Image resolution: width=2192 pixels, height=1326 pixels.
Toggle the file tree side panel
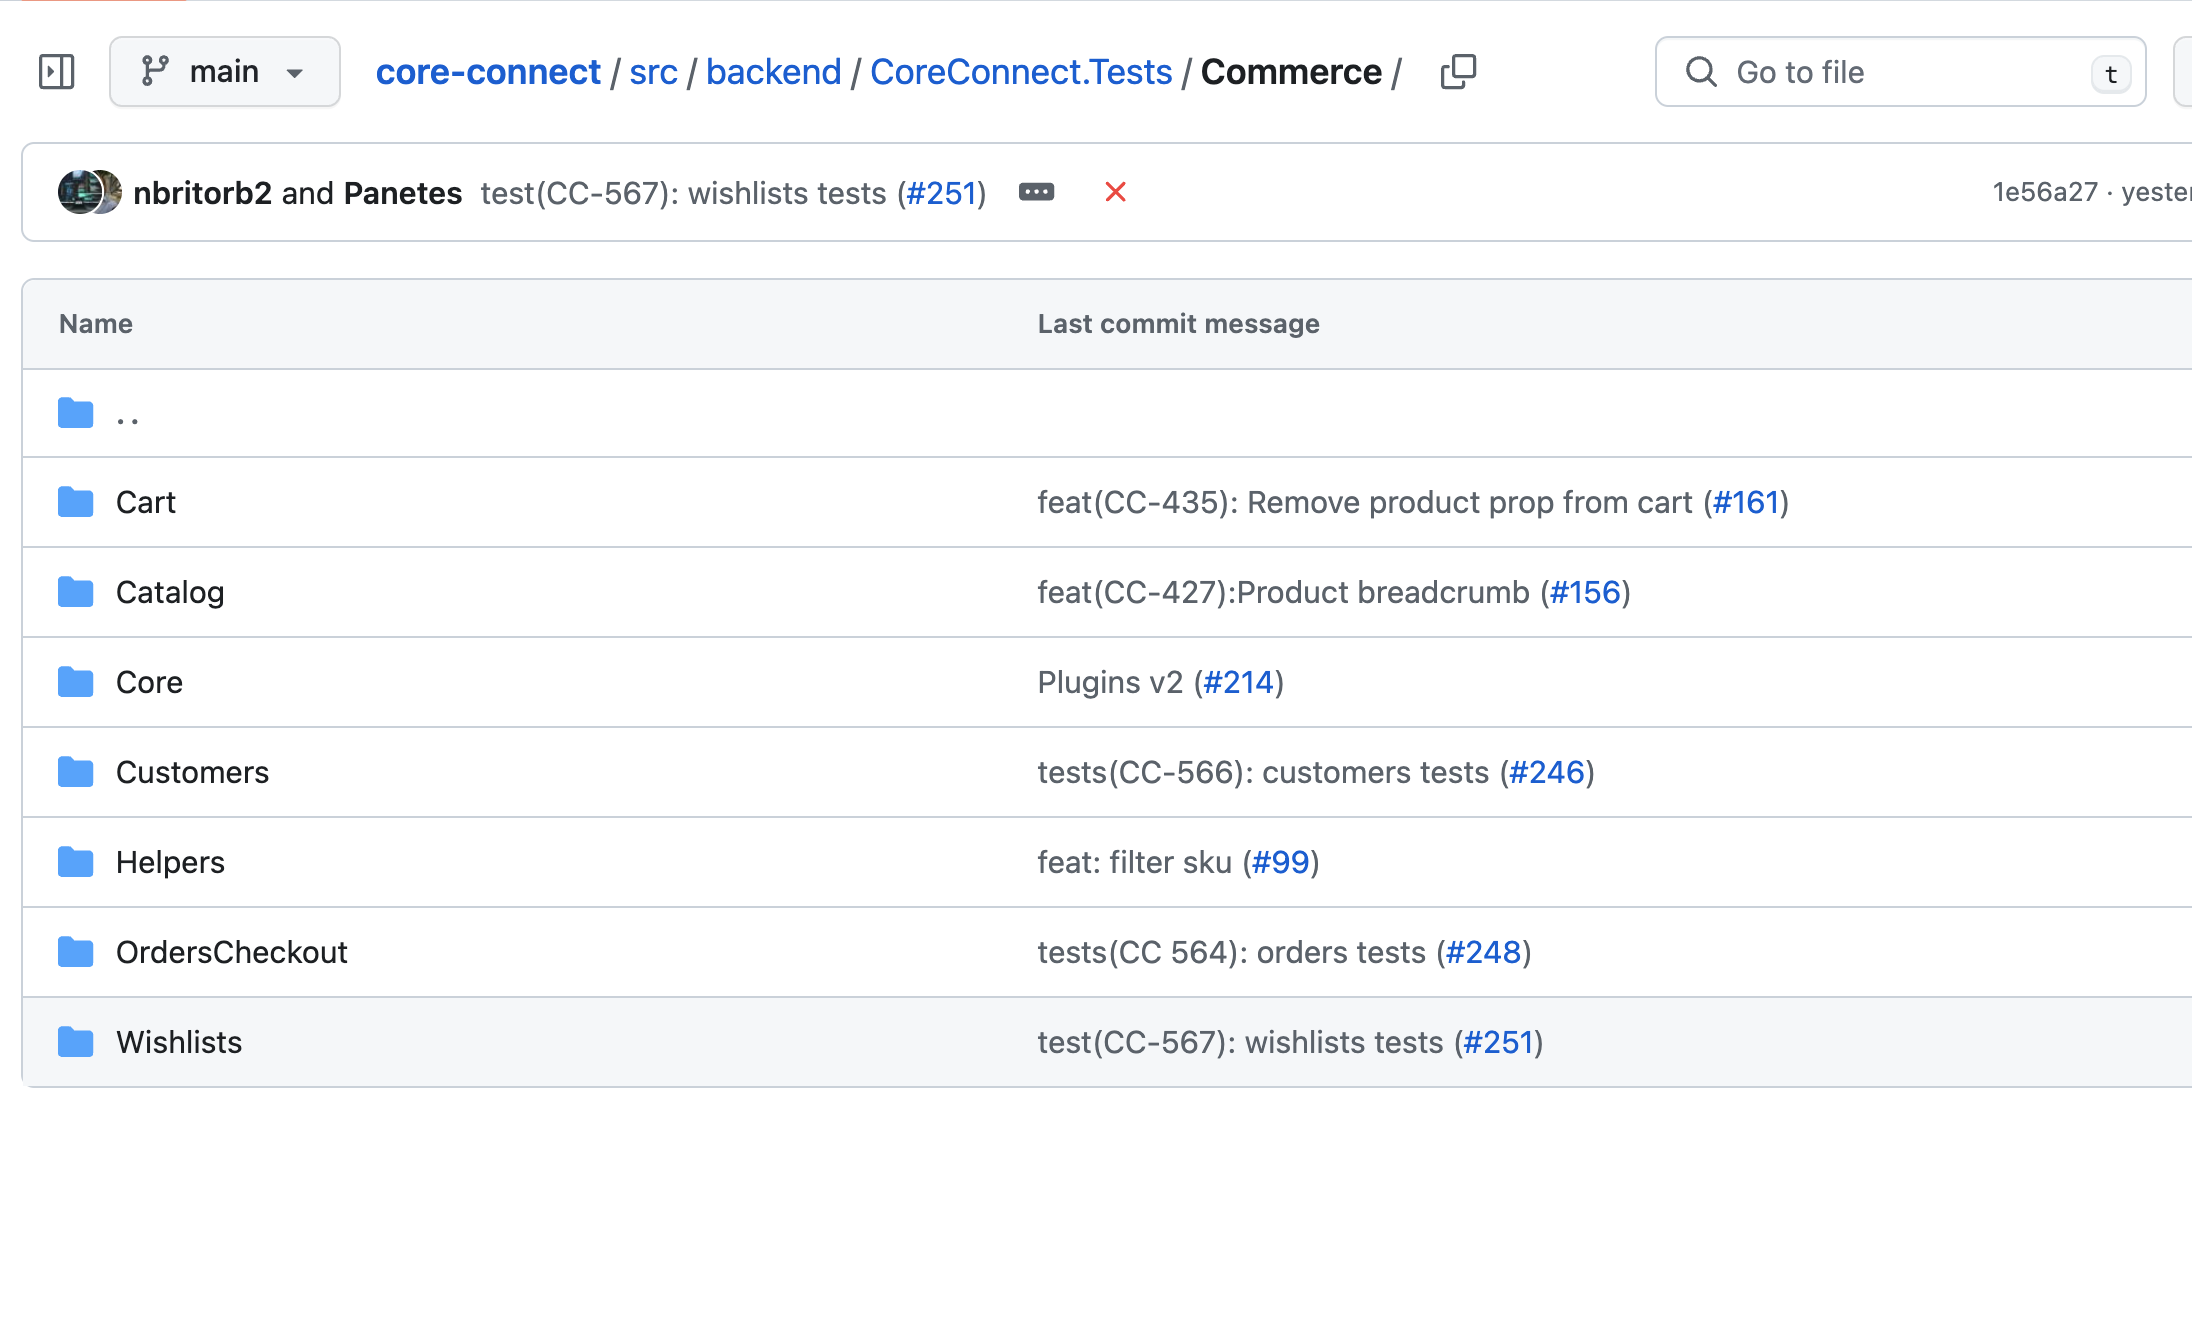tap(57, 72)
